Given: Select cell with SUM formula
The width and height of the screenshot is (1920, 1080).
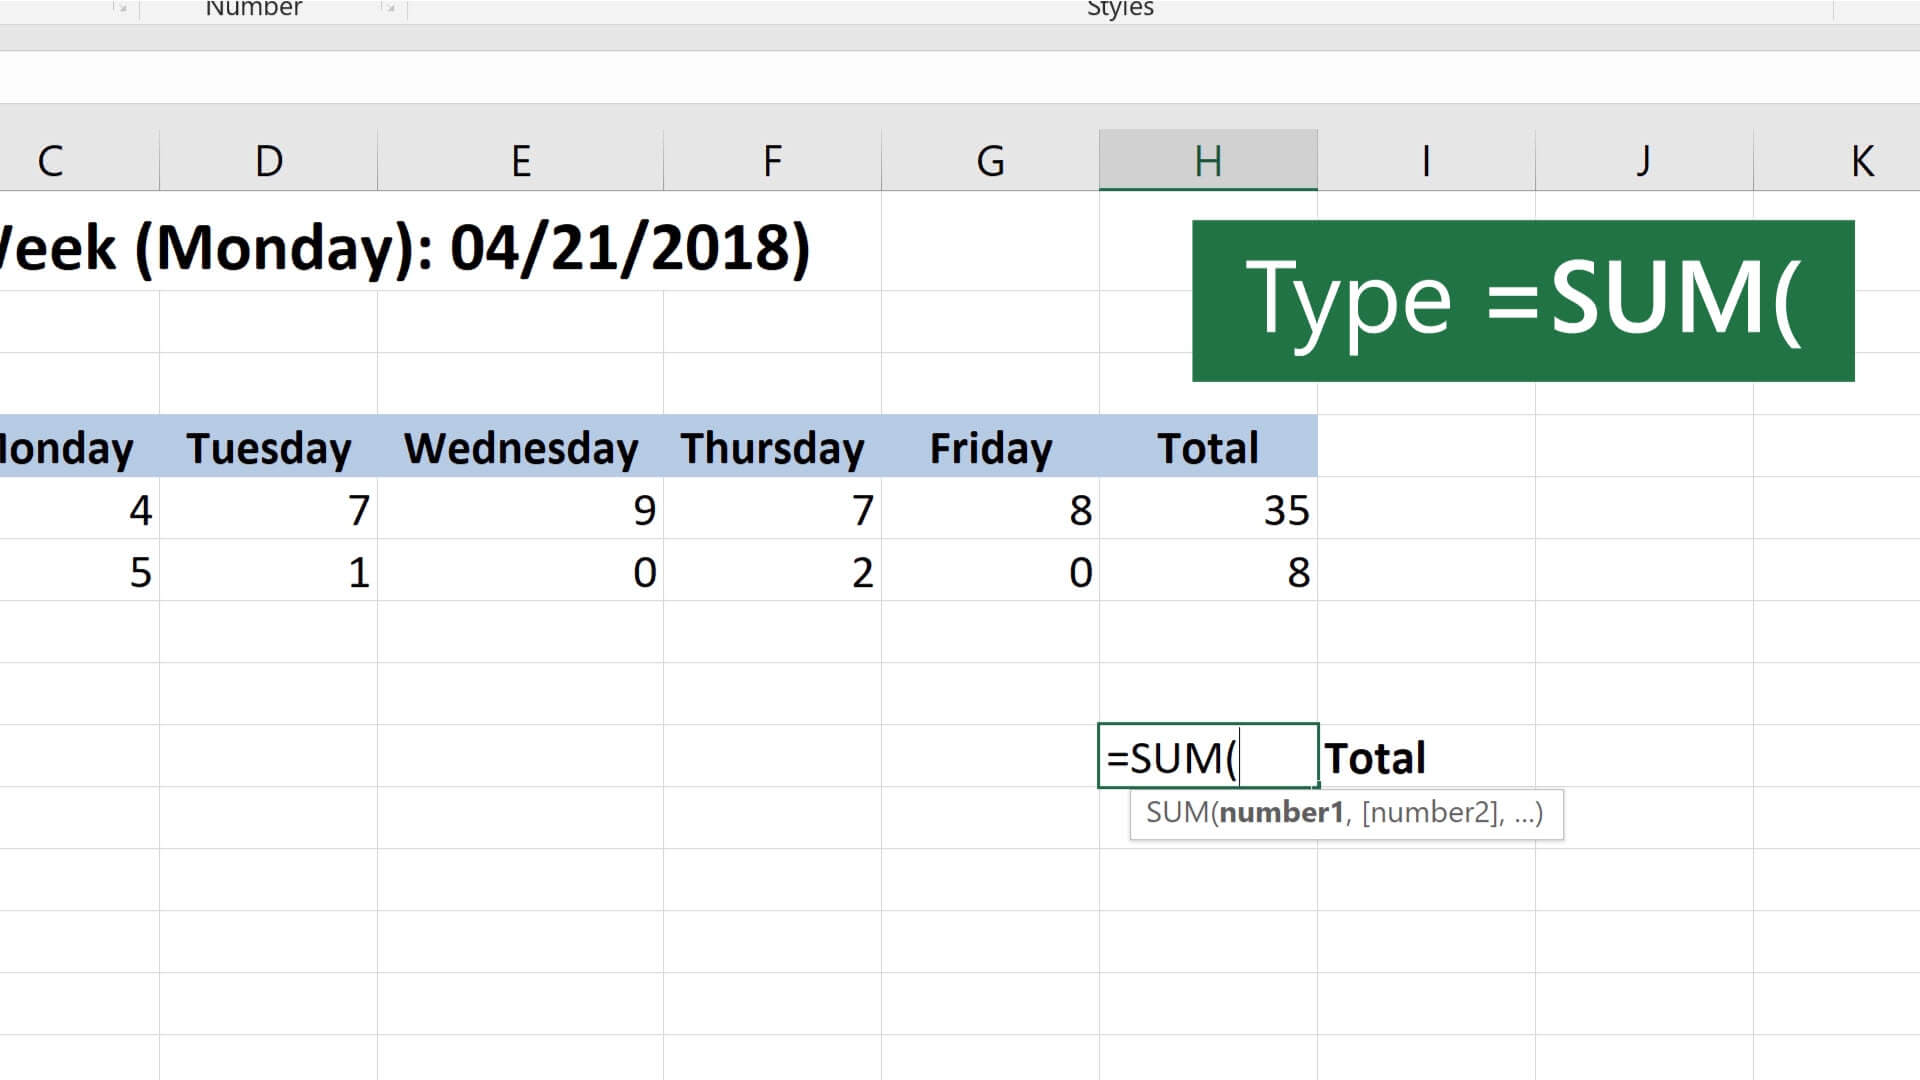Looking at the screenshot, I should tap(1207, 758).
